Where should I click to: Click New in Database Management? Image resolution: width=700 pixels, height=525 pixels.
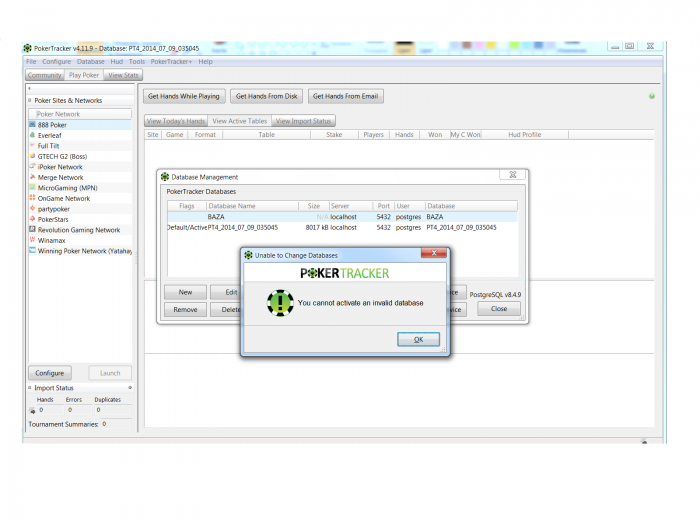[x=185, y=292]
